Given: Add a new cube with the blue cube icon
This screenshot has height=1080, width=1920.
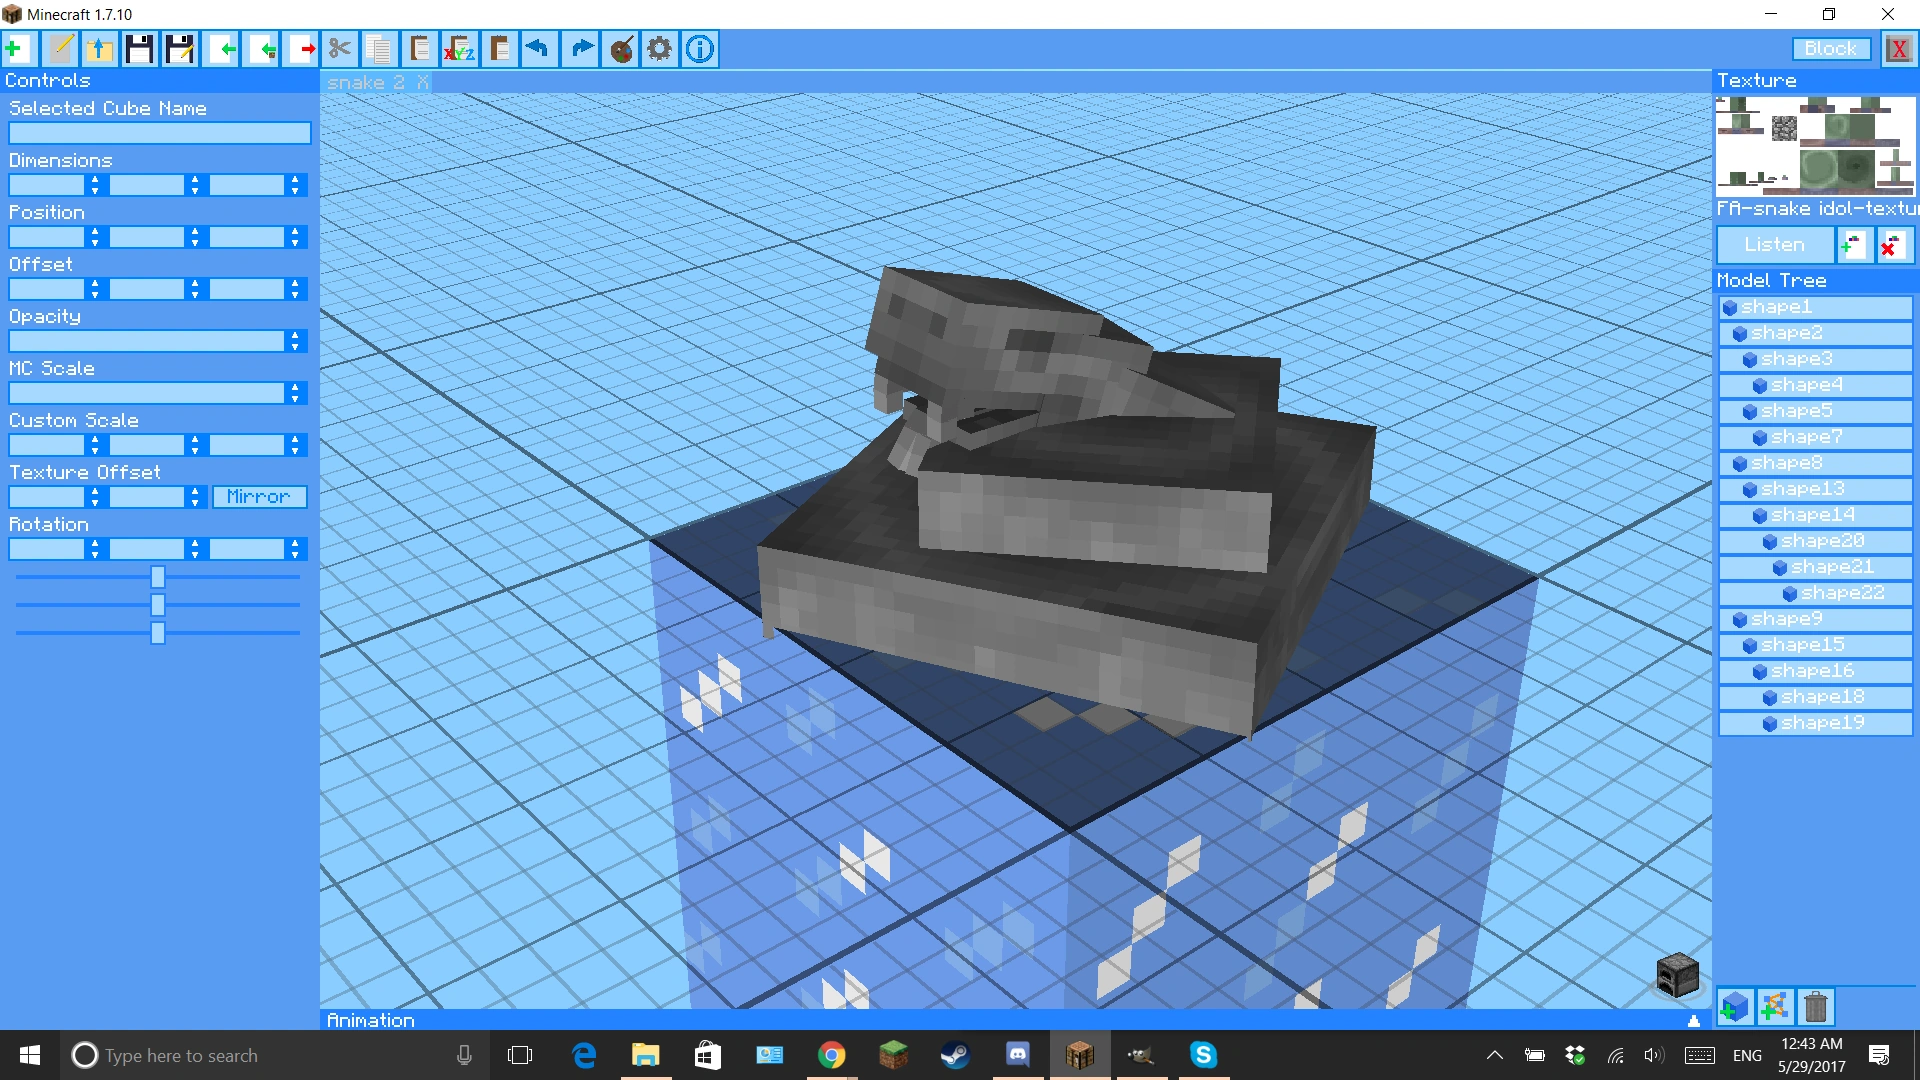Looking at the screenshot, I should coord(1735,1006).
